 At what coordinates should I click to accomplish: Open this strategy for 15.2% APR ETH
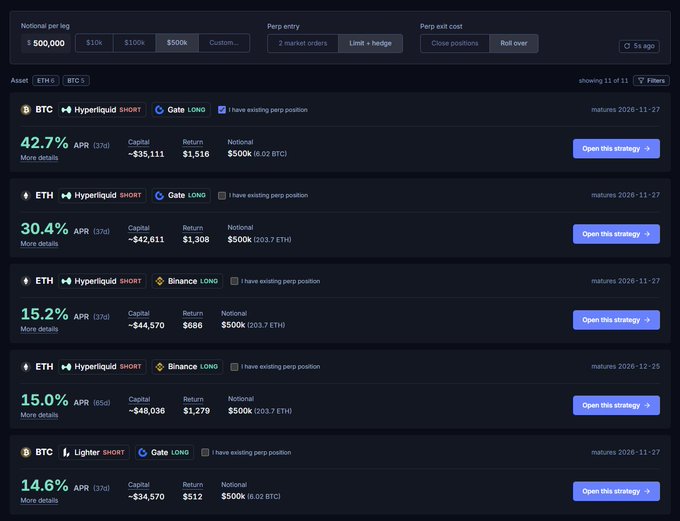[616, 320]
